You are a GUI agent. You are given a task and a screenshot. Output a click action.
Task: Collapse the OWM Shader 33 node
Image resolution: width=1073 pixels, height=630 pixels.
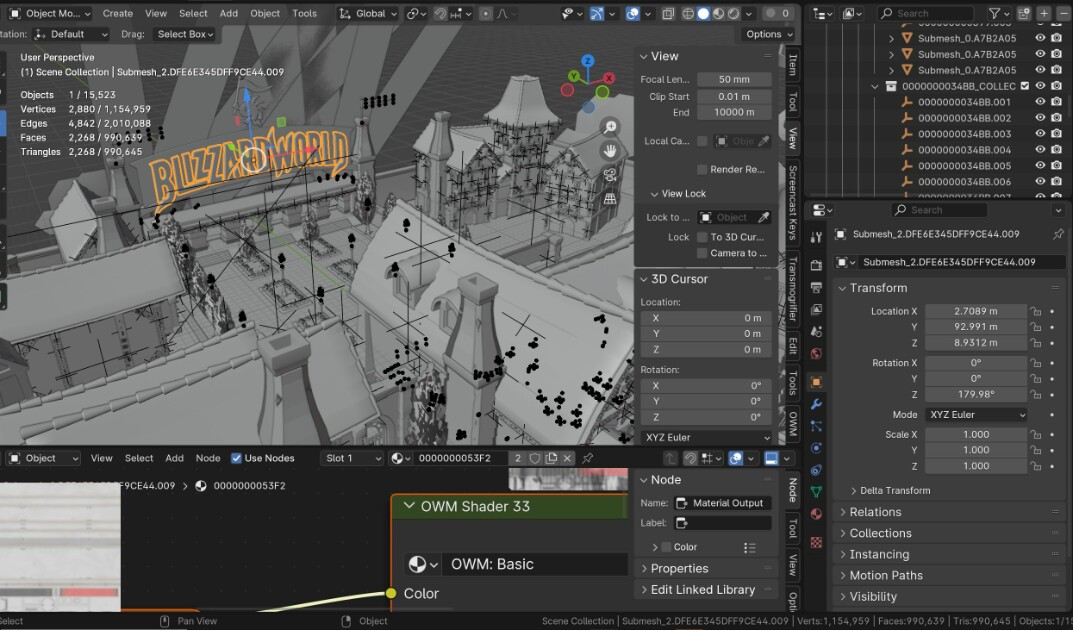point(409,506)
